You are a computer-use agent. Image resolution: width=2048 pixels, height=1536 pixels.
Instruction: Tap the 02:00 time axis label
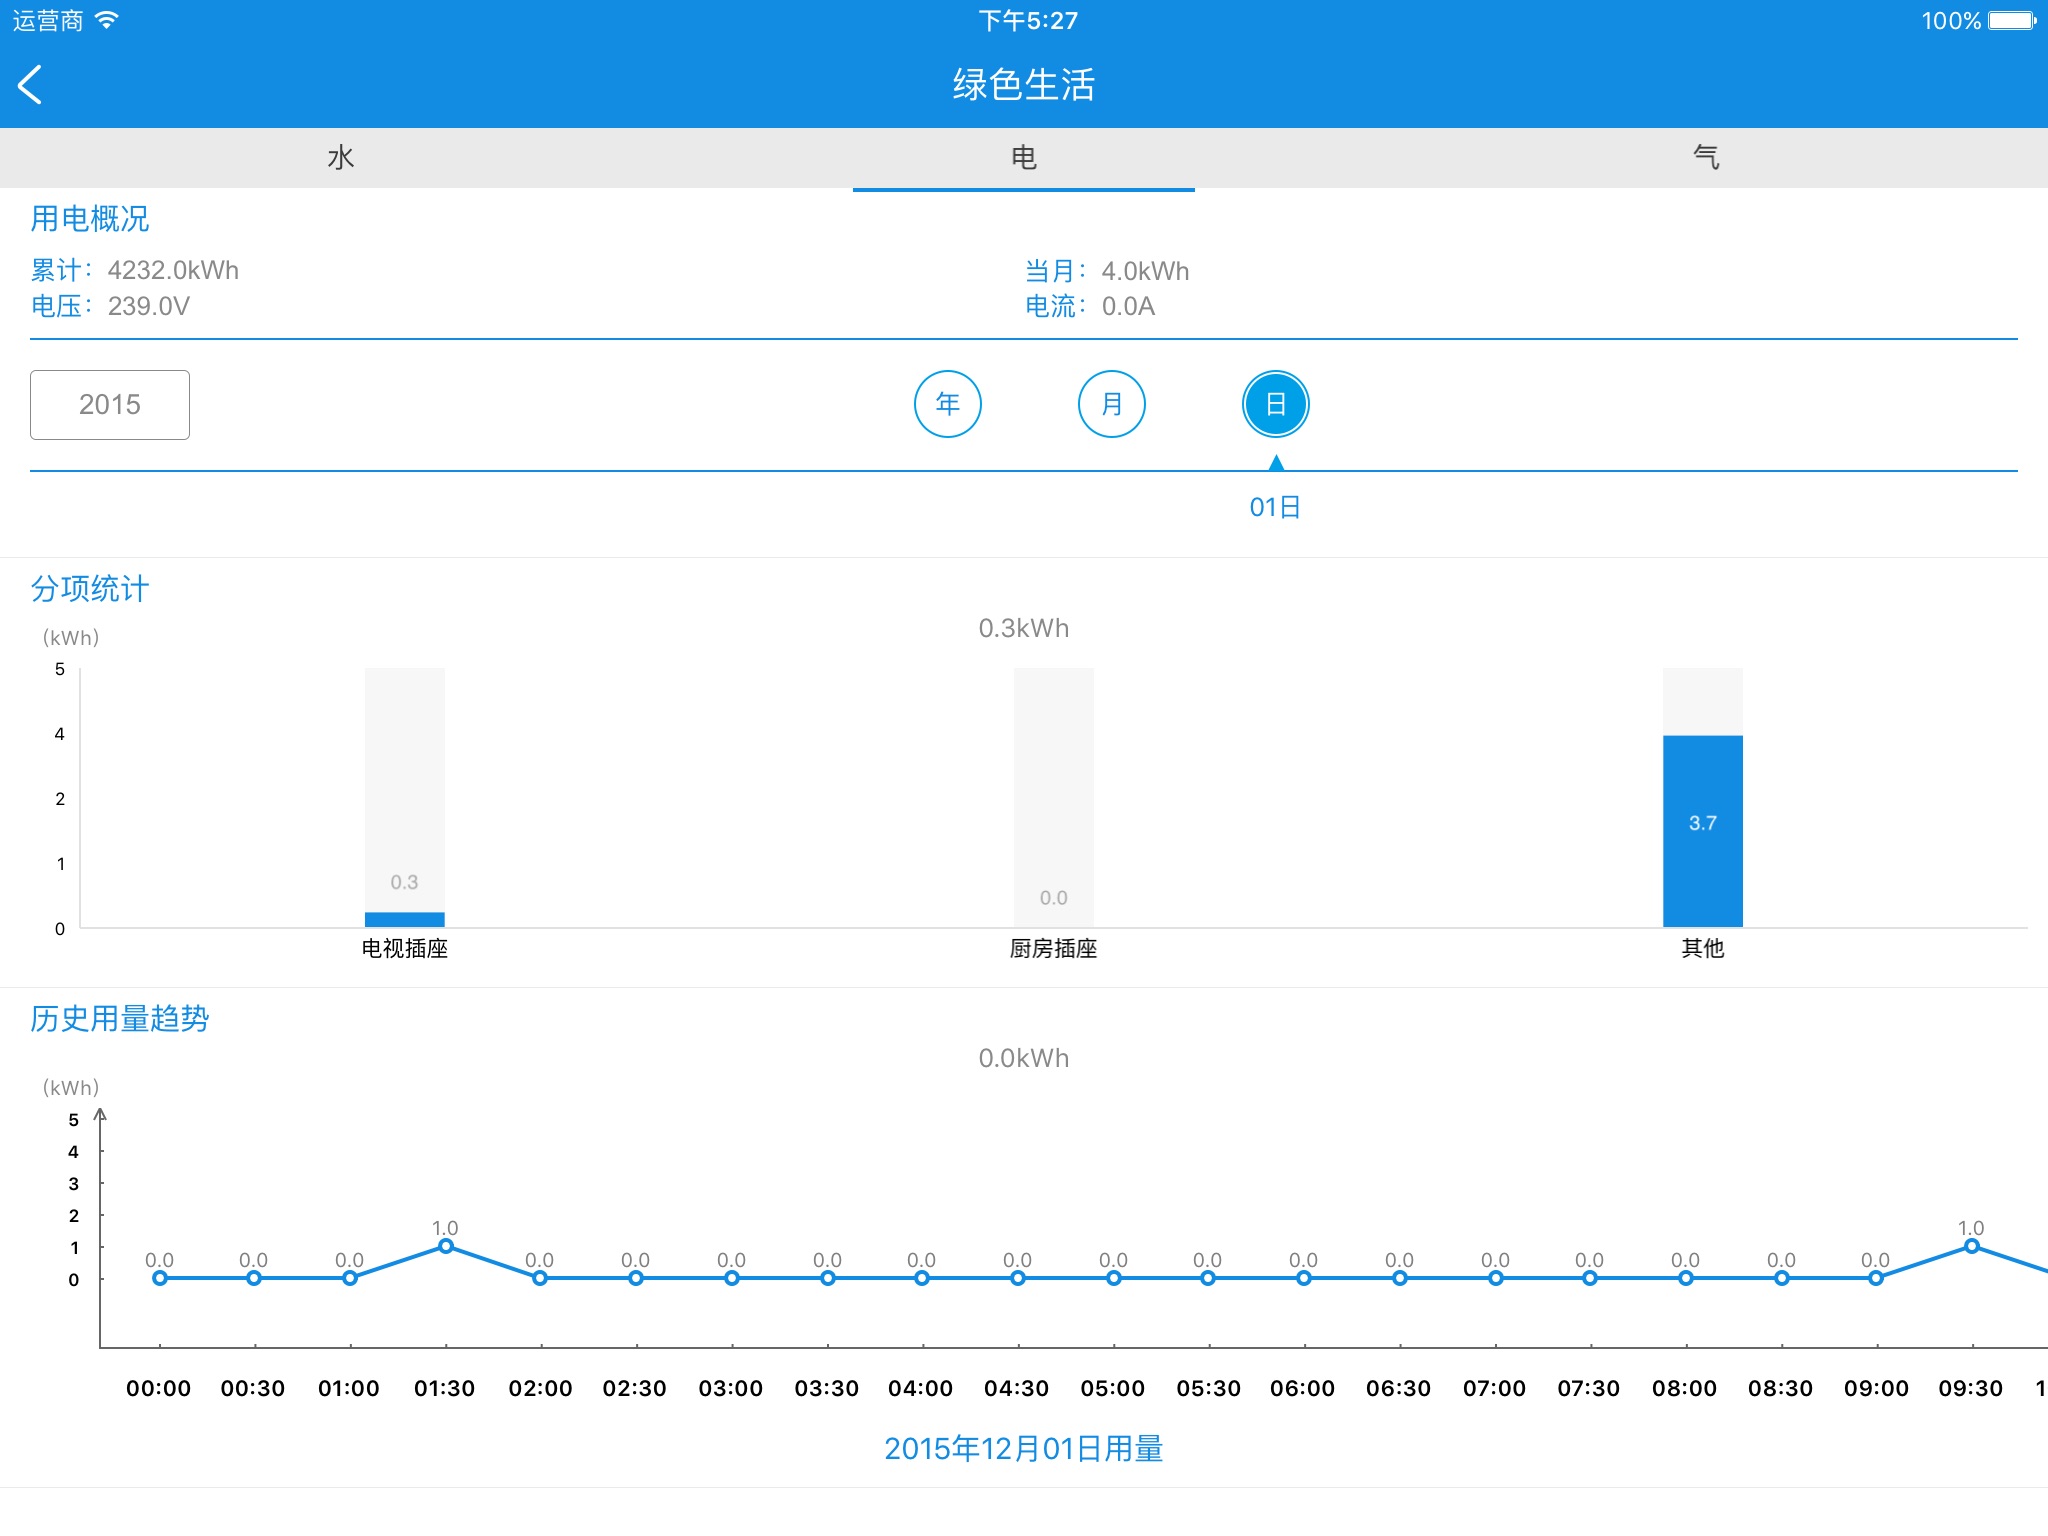540,1388
